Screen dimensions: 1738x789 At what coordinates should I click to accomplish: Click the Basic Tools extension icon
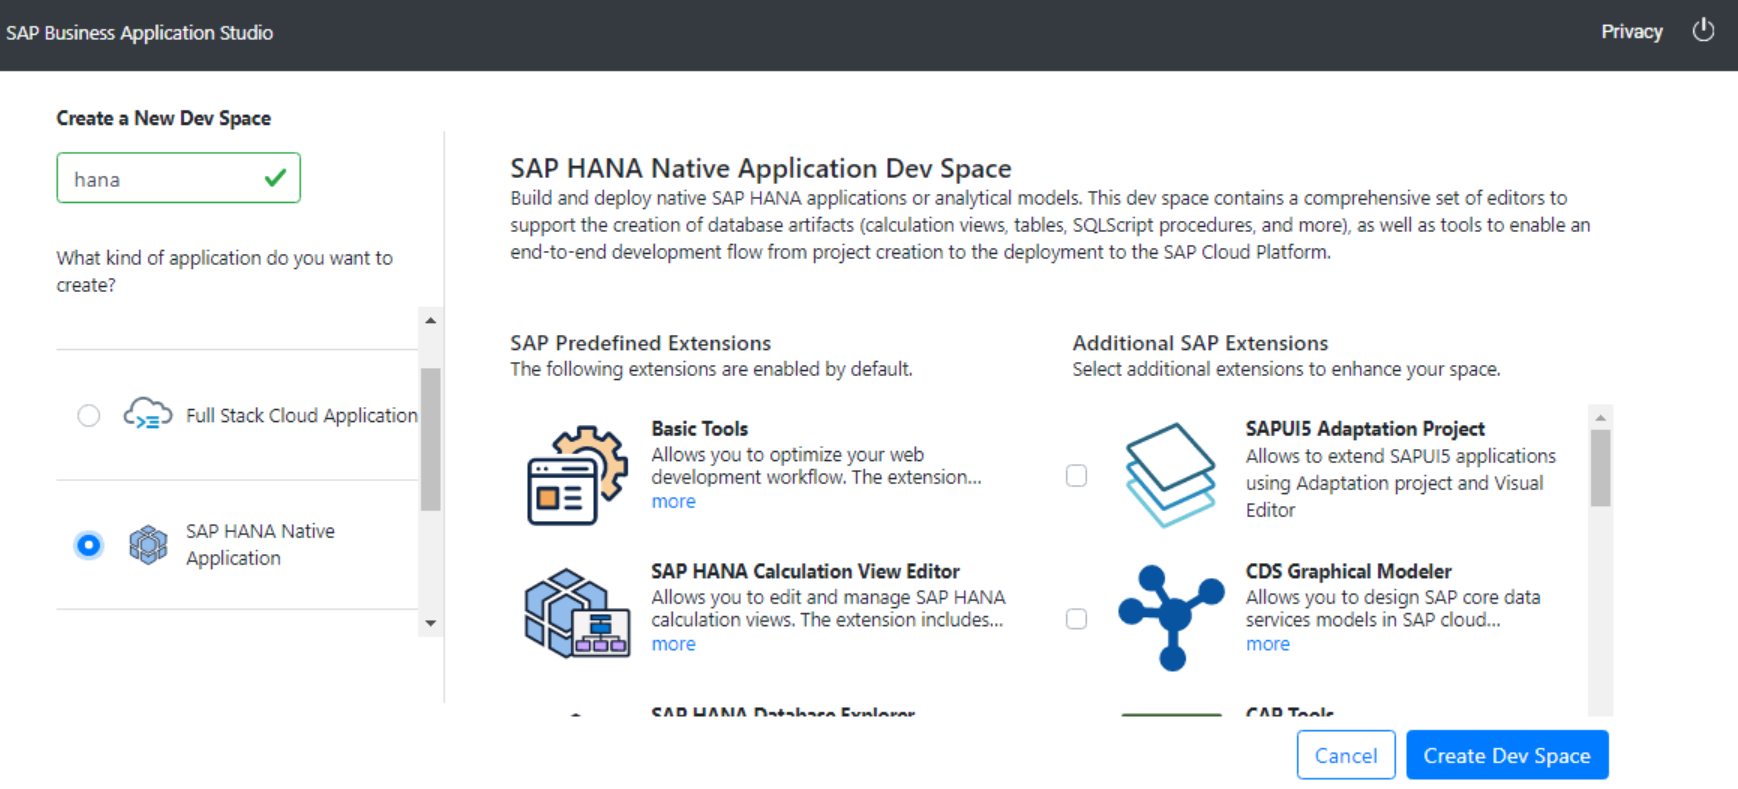pos(577,475)
